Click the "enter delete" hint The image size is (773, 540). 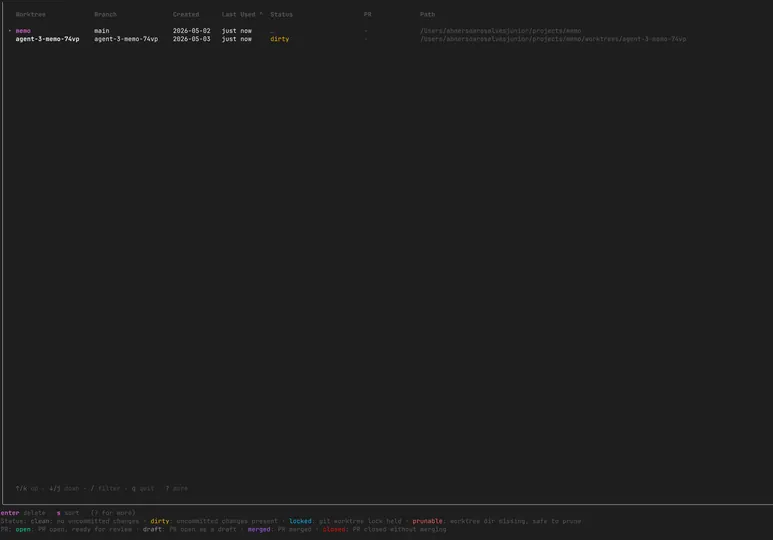tap(23, 513)
